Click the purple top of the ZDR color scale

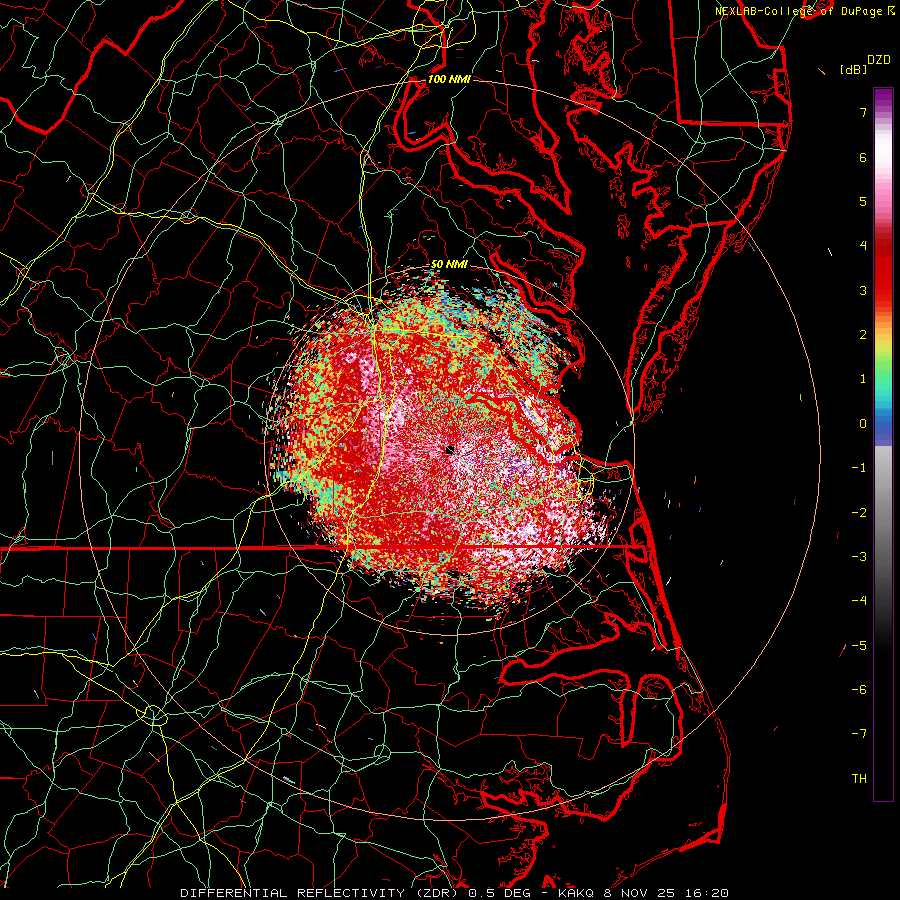point(883,98)
